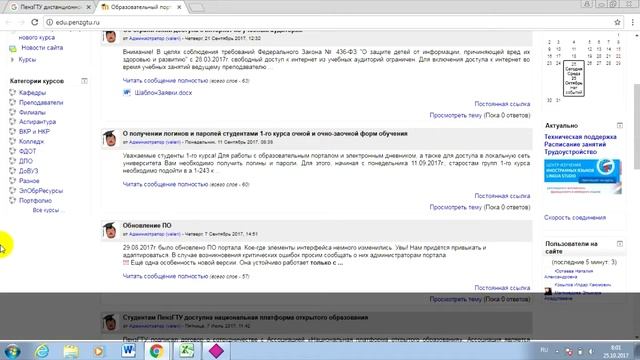Open the permanent link of the Обновление ПО post
640x360 pixels.
[x=502, y=288]
